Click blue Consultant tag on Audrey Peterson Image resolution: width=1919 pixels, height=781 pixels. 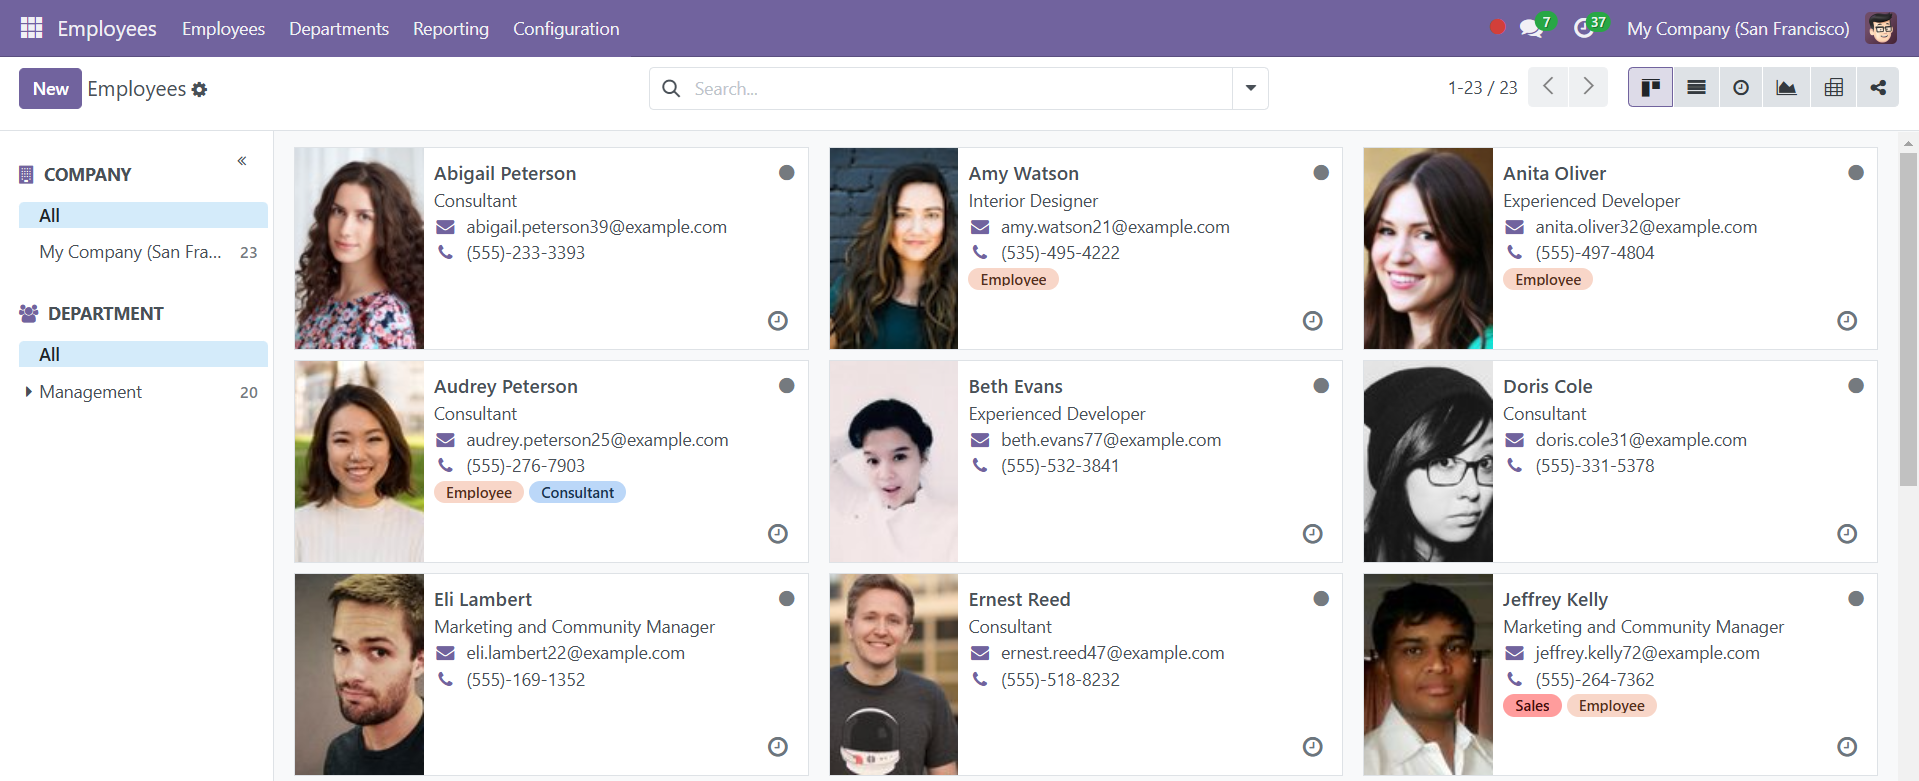click(x=577, y=492)
